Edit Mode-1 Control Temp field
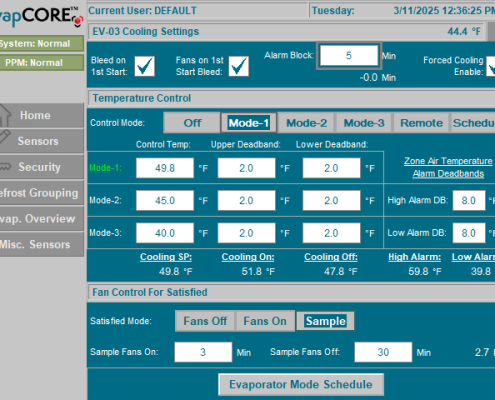Screen dimensions: 495x400 tap(165, 168)
